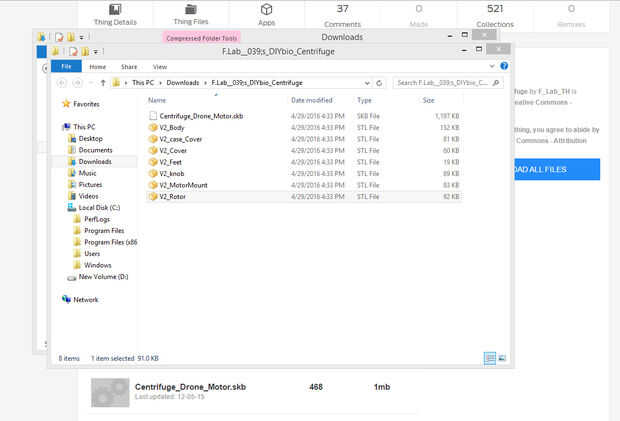Sort by Type column header
The image size is (620, 421).
point(364,100)
